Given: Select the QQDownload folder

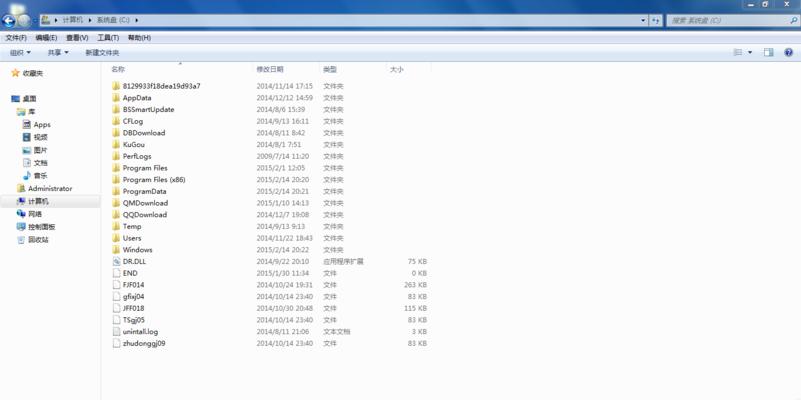Looking at the screenshot, I should [145, 215].
